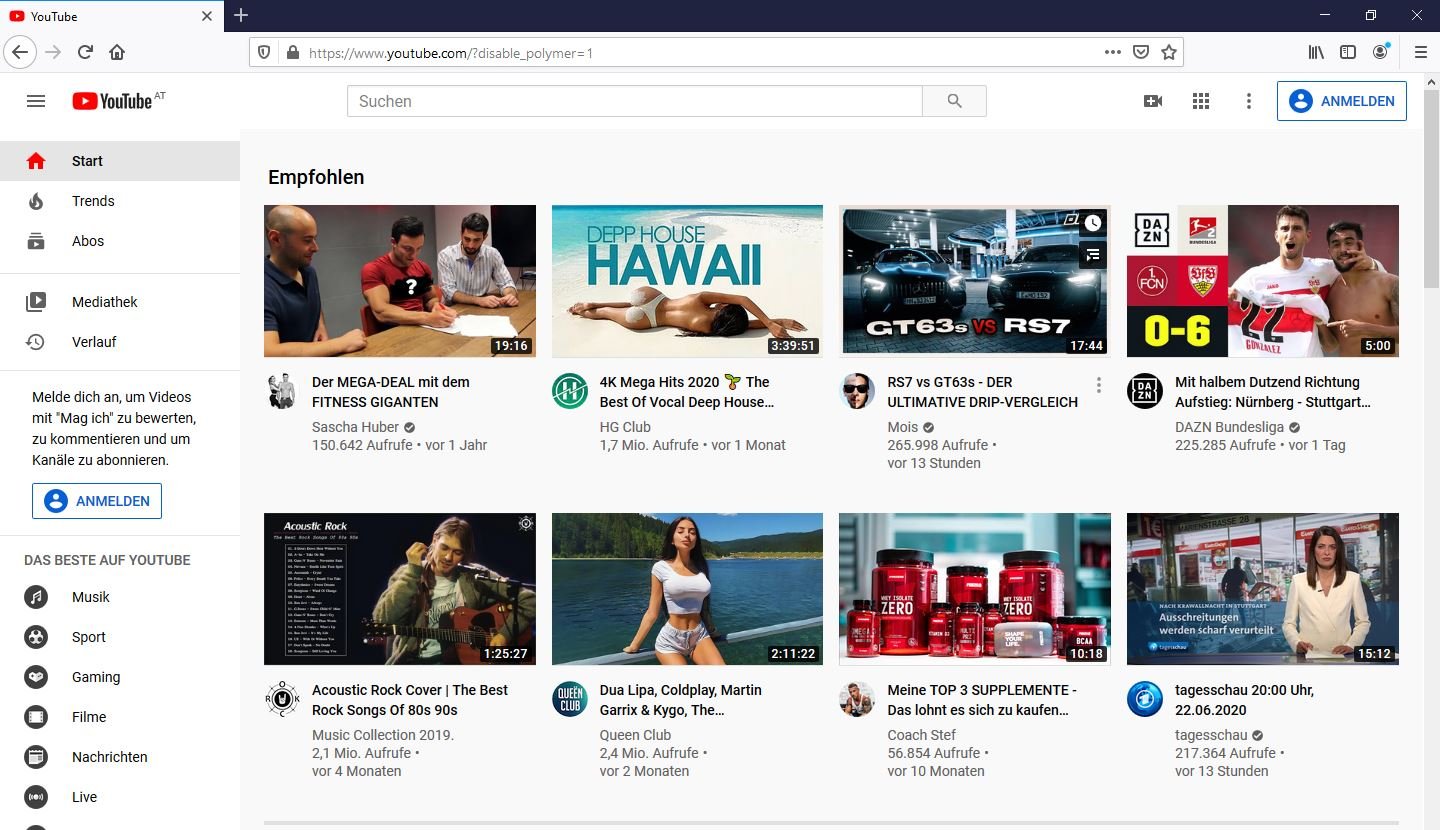The image size is (1440, 830).
Task: Open DEPP HOUSE HAWAII video thumbnail
Action: coord(687,281)
